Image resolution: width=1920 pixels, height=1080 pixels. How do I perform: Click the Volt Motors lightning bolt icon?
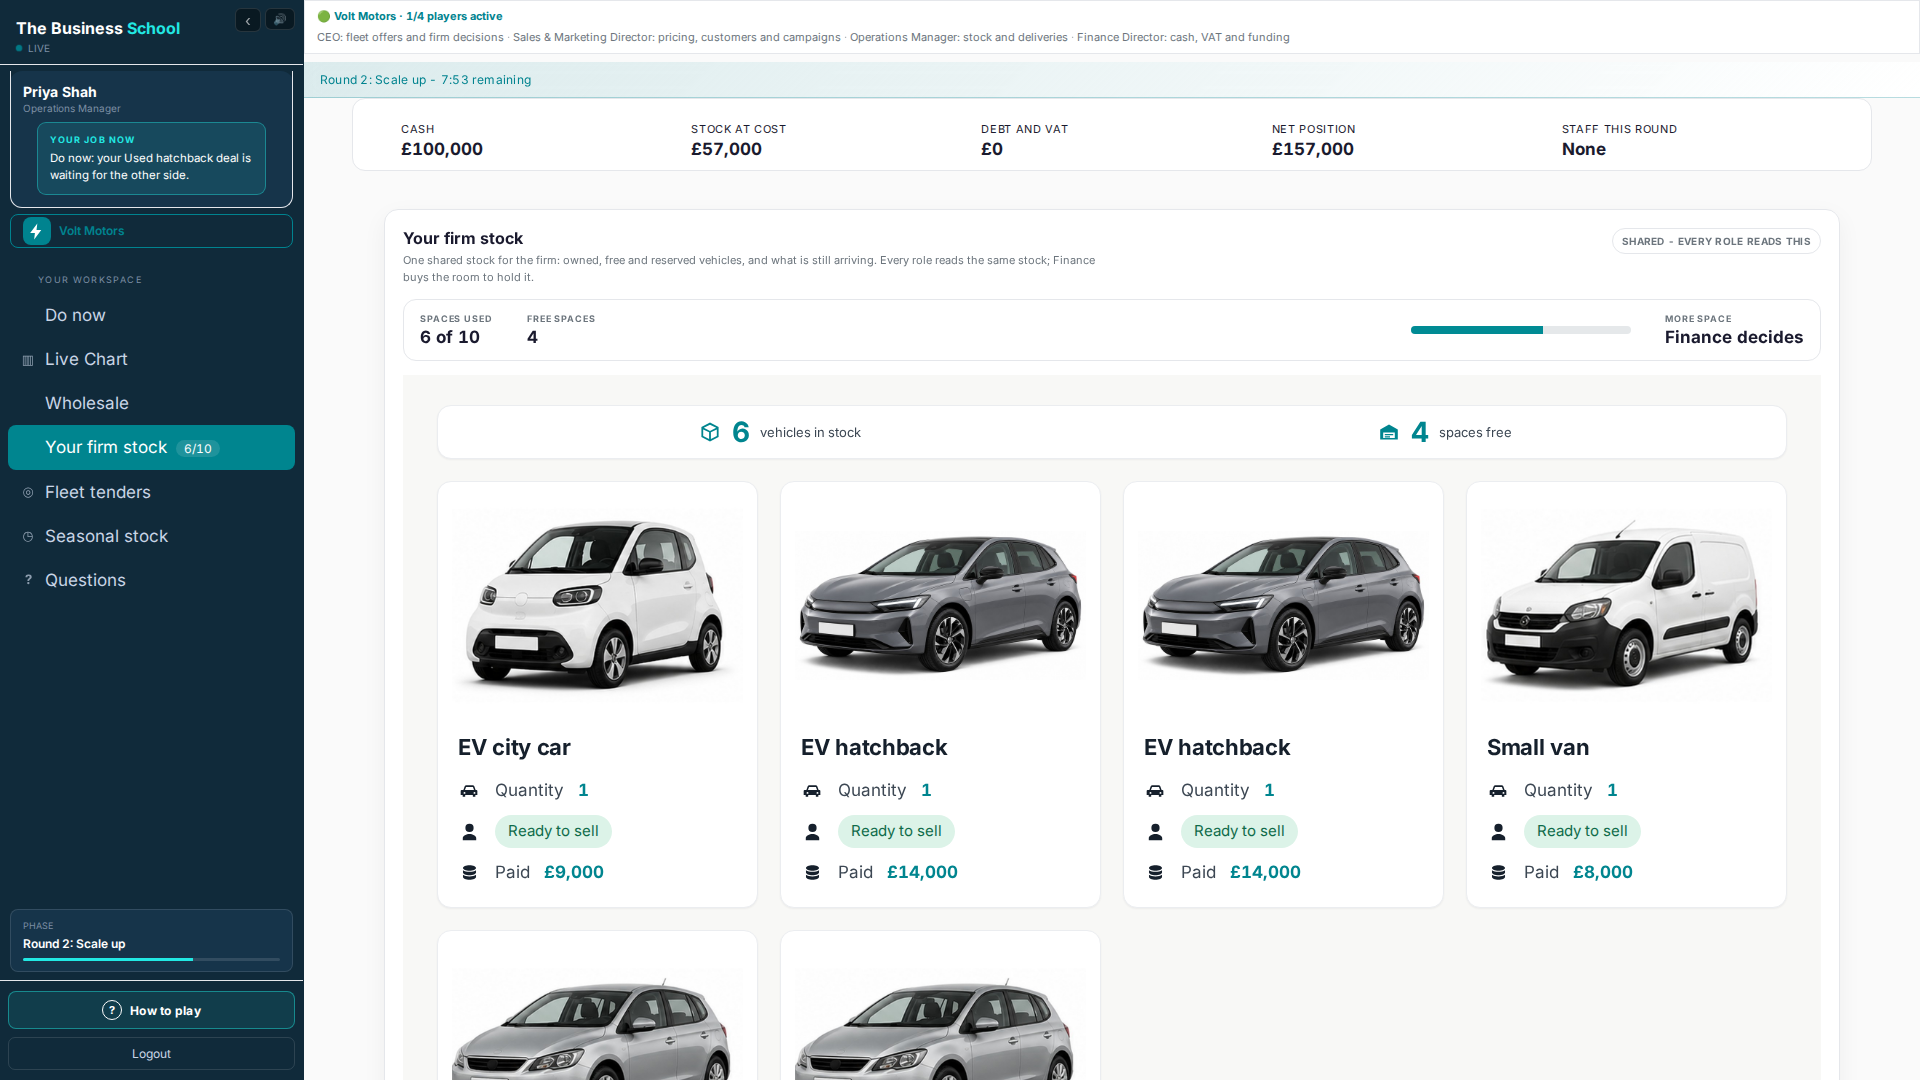click(37, 231)
